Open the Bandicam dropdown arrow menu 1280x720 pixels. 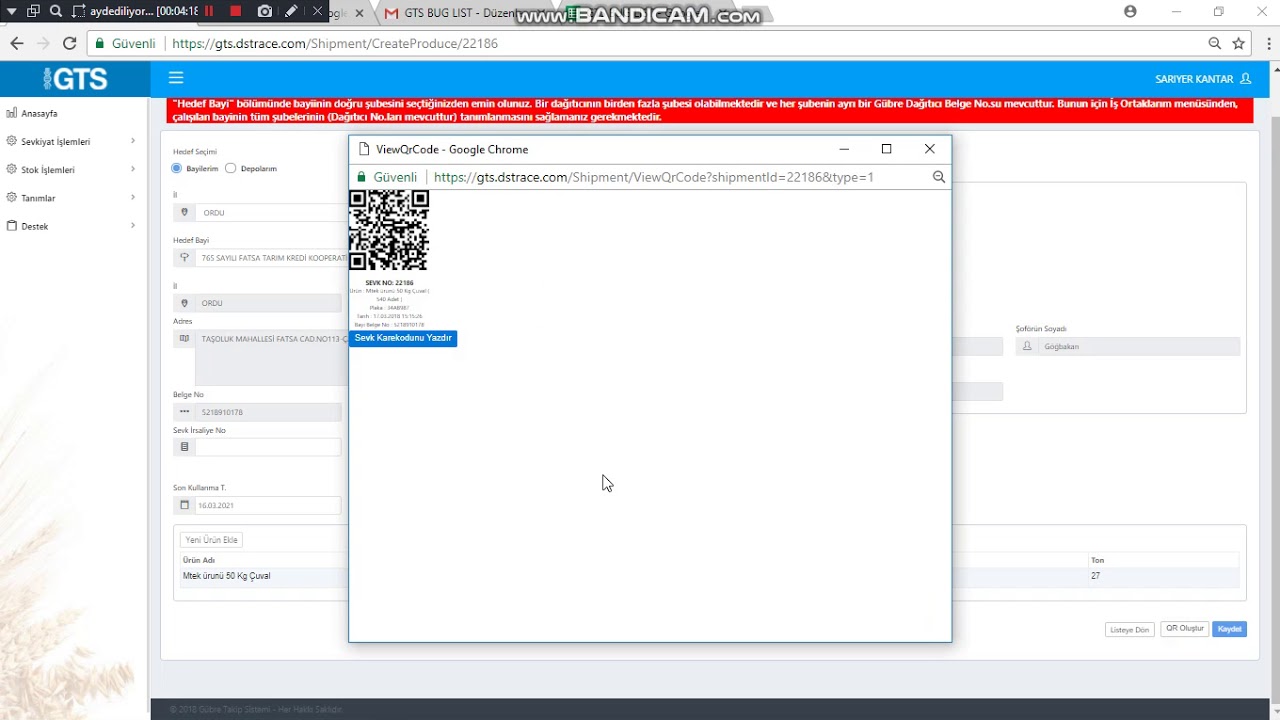(x=11, y=11)
